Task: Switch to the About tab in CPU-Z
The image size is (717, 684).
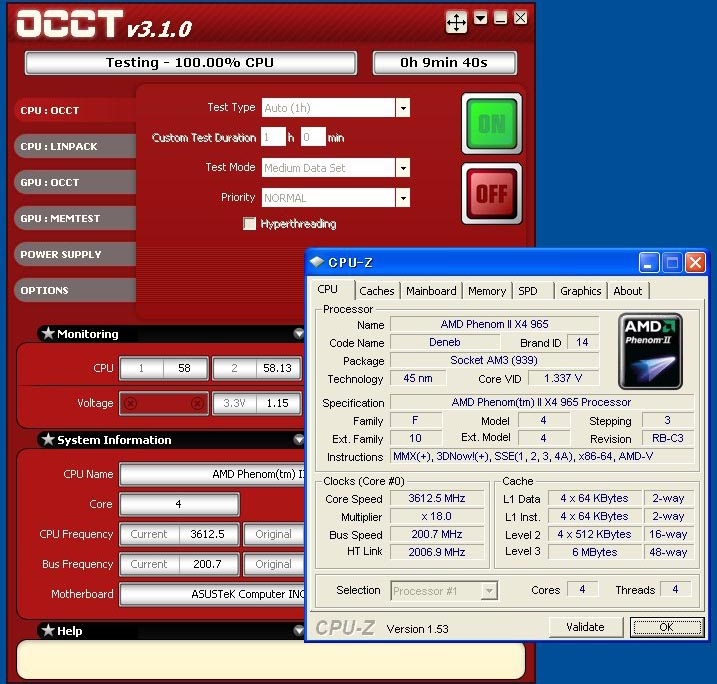Action: pyautogui.click(x=628, y=291)
